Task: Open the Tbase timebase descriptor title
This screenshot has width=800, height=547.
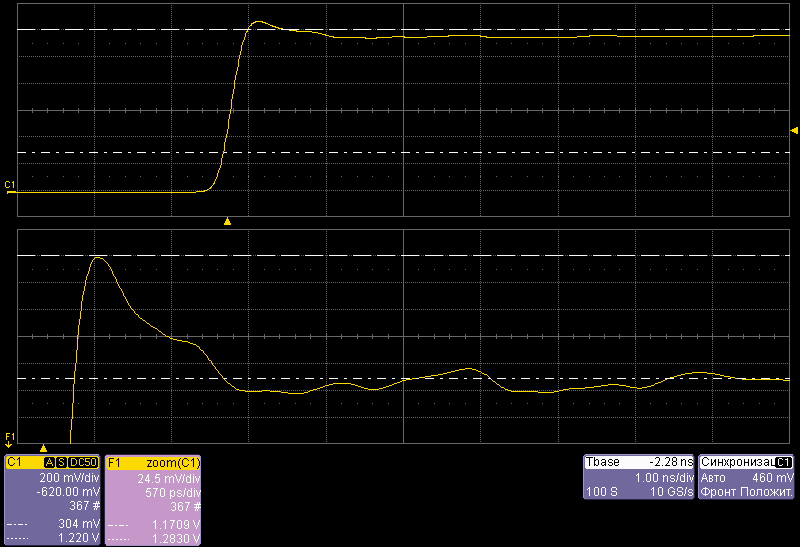Action: point(603,462)
